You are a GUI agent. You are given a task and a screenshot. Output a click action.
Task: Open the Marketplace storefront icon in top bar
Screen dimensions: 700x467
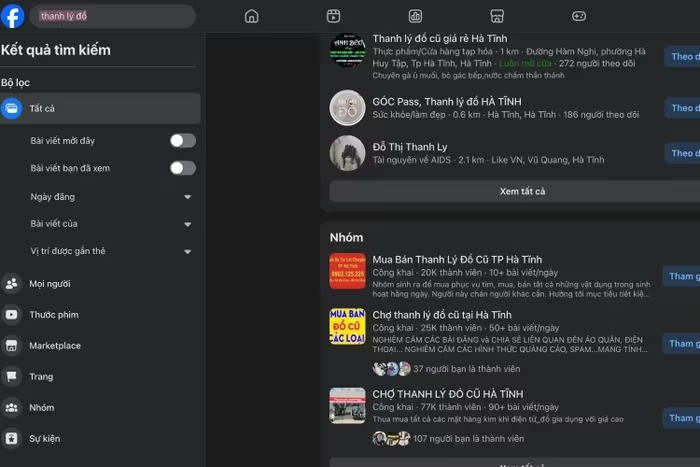pyautogui.click(x=497, y=16)
